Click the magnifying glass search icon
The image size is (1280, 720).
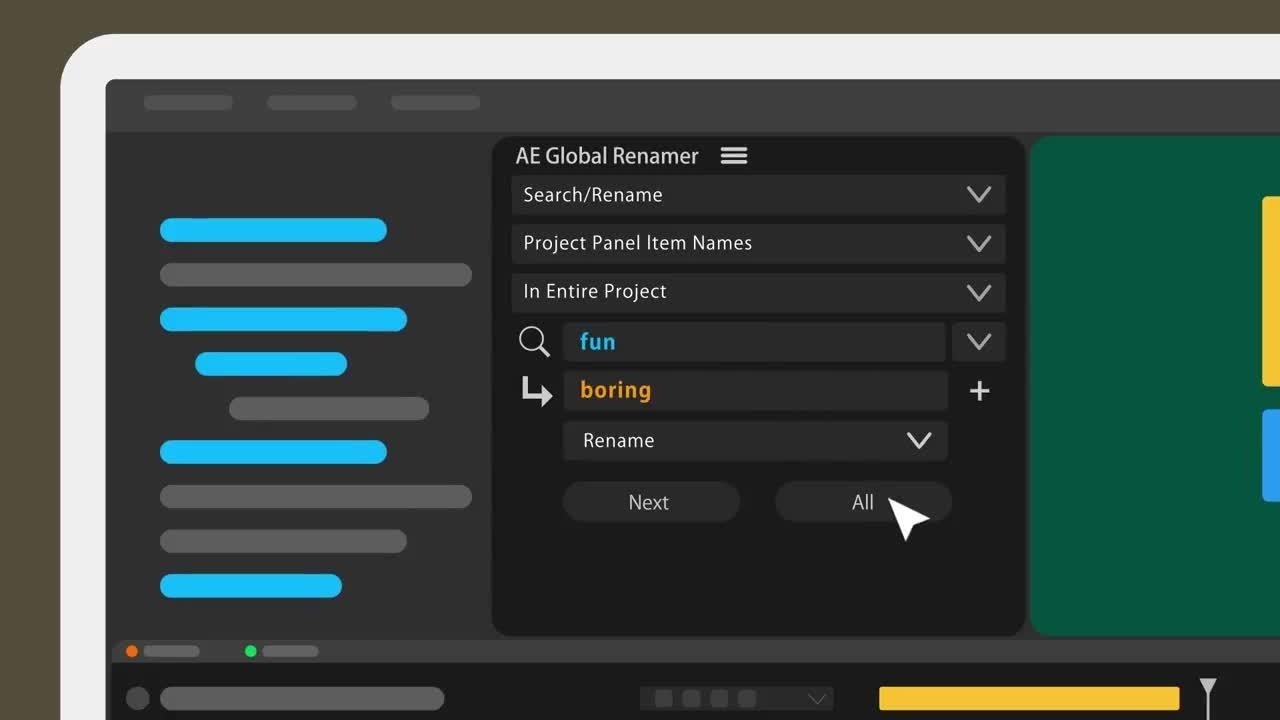click(x=534, y=342)
